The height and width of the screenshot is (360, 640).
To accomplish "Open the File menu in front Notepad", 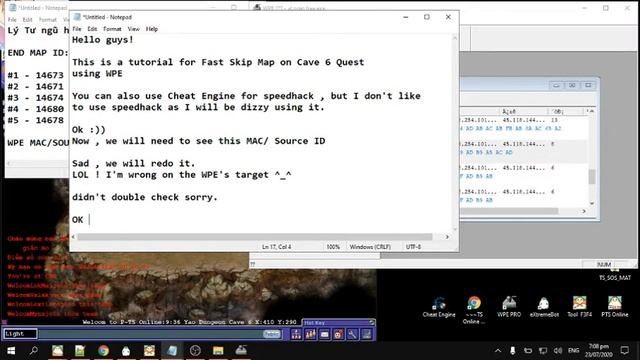I will click(x=77, y=29).
